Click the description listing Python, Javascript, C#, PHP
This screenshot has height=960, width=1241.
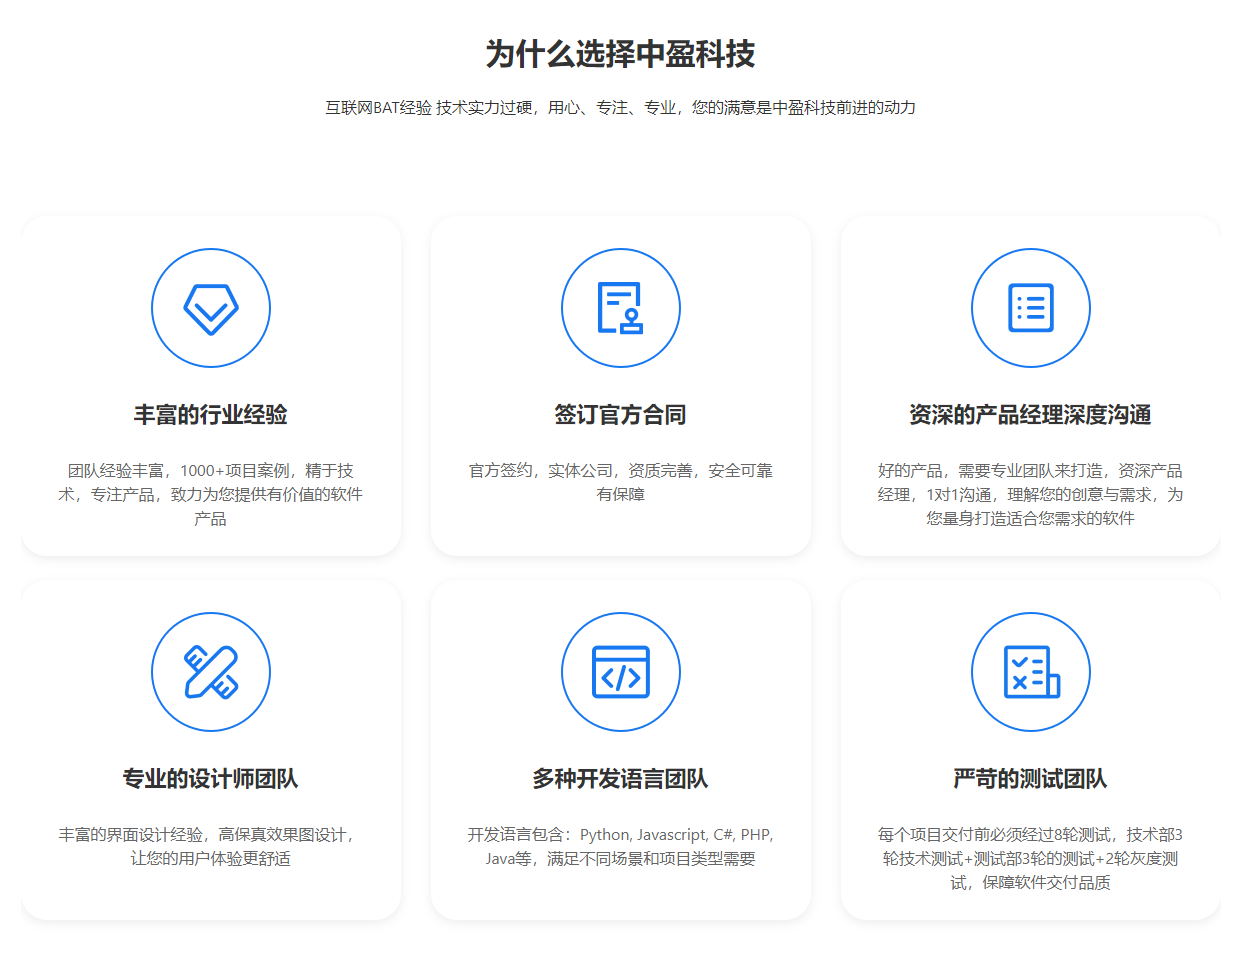pos(620,846)
